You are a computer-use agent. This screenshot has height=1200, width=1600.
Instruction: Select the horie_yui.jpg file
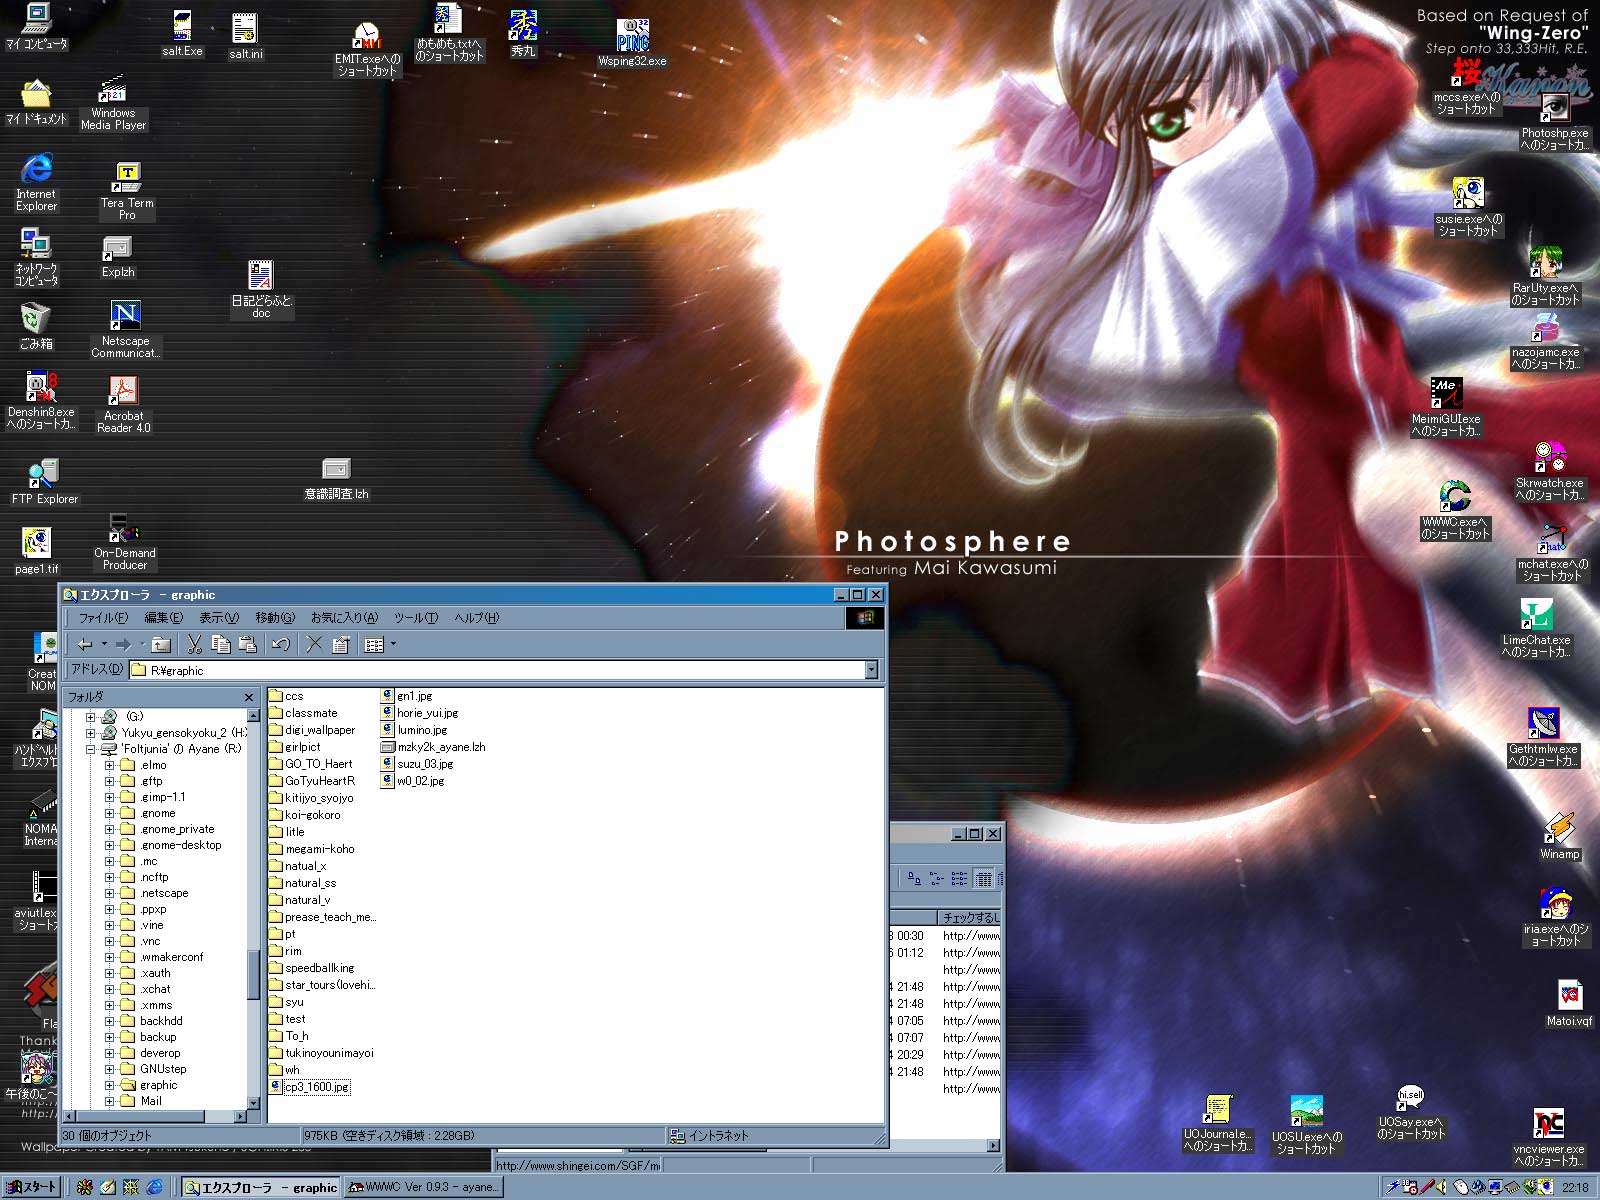(427, 713)
